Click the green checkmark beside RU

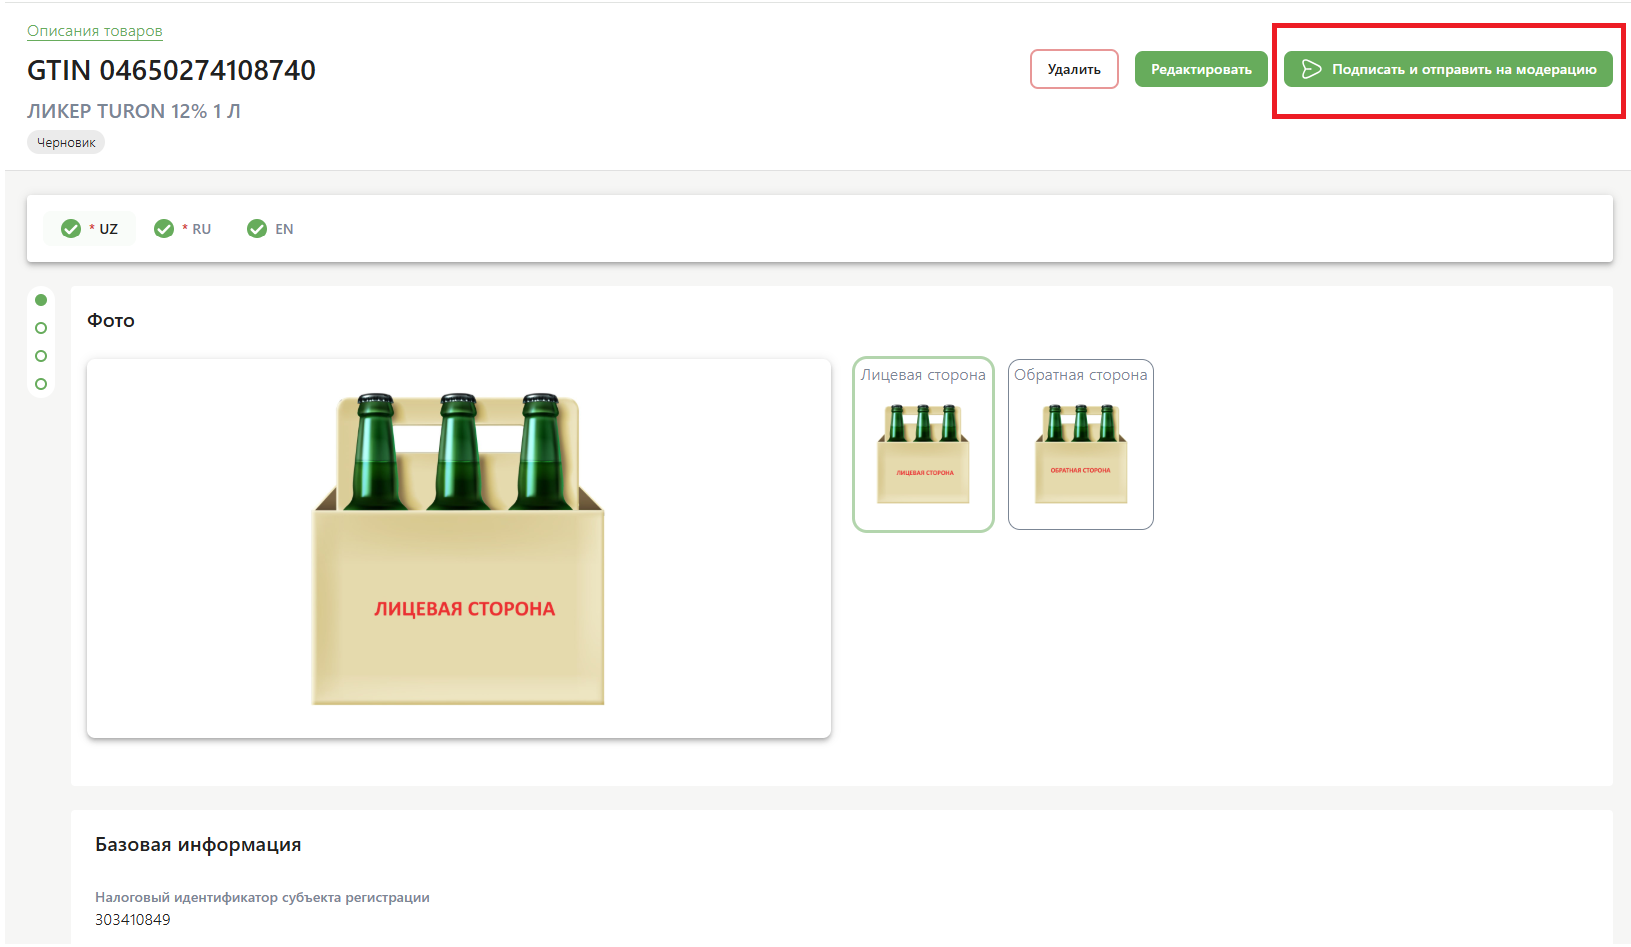(164, 229)
